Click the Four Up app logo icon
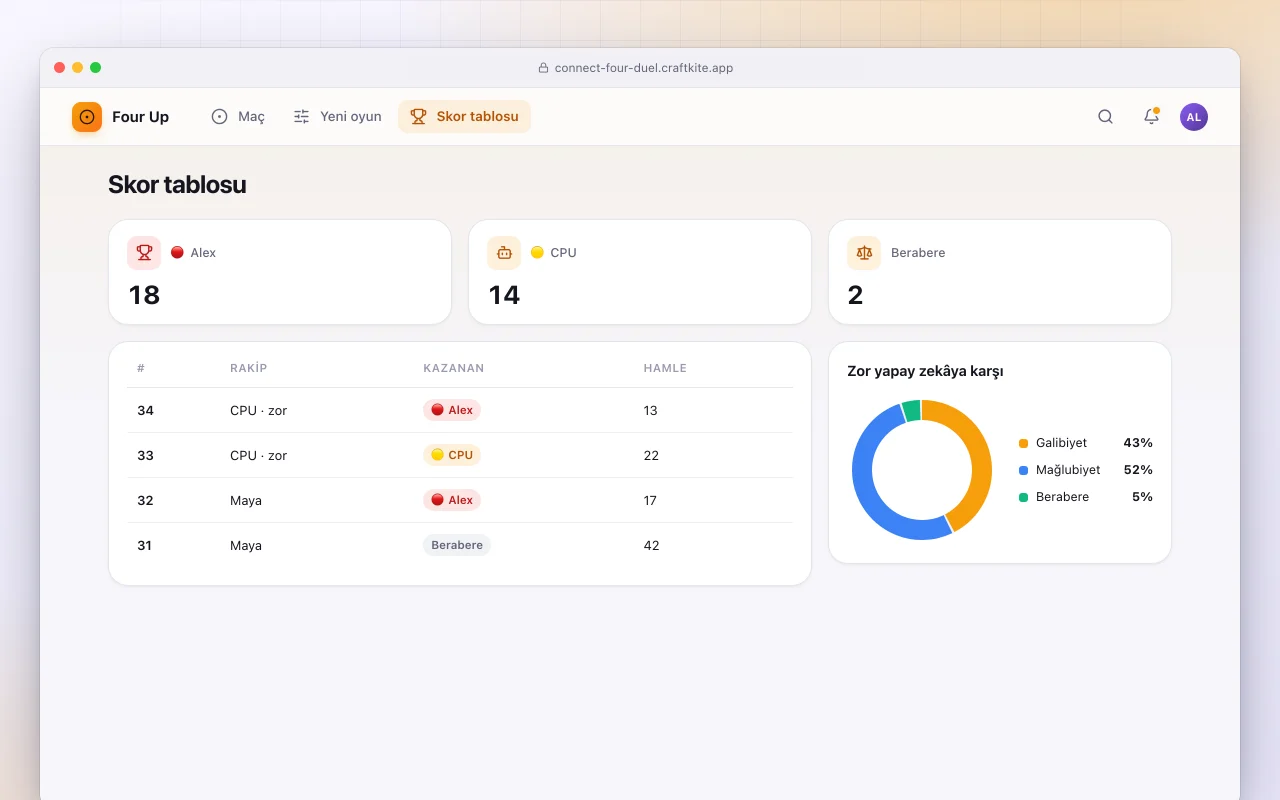1280x800 pixels. click(87, 117)
